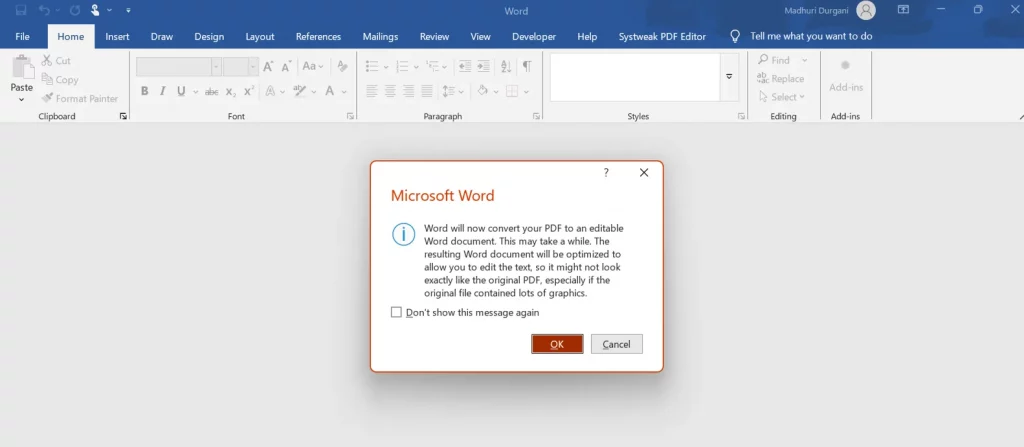1024x447 pixels.
Task: Click the Borders grid icon
Action: (512, 91)
